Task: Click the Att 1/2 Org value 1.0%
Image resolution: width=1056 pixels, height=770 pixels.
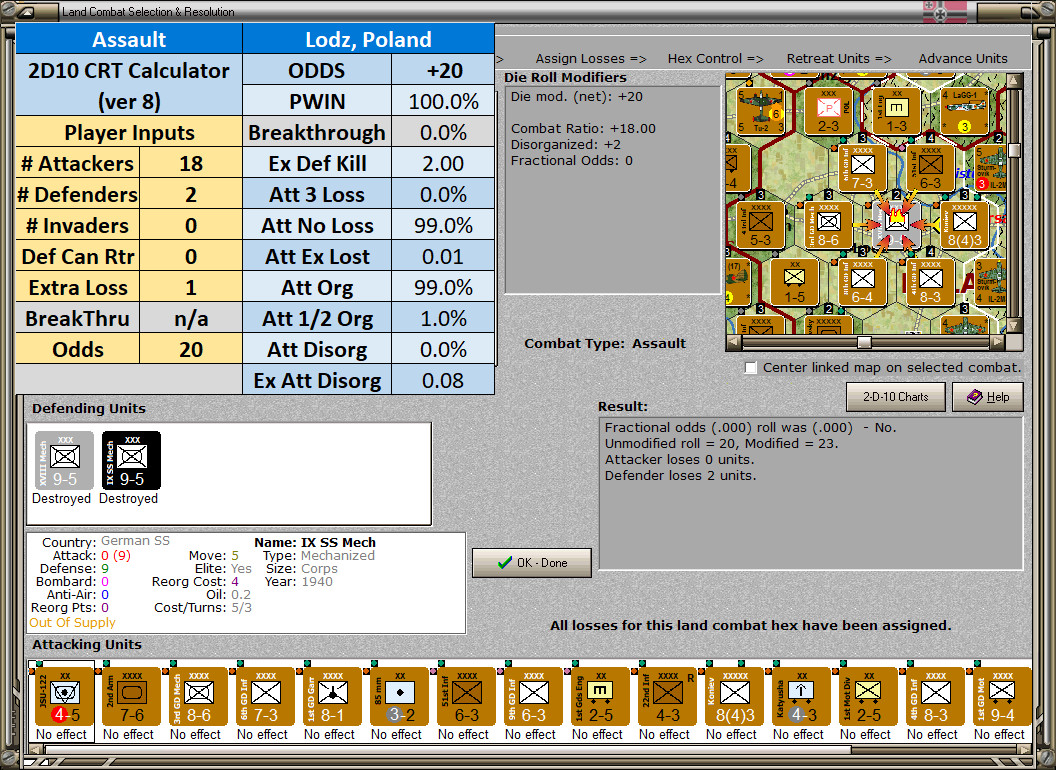Action: coord(443,319)
